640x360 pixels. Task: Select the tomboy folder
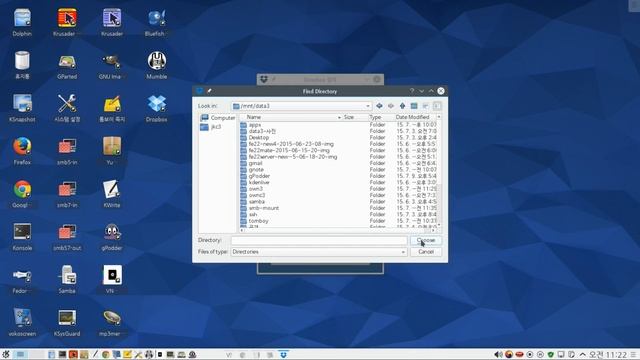254,221
